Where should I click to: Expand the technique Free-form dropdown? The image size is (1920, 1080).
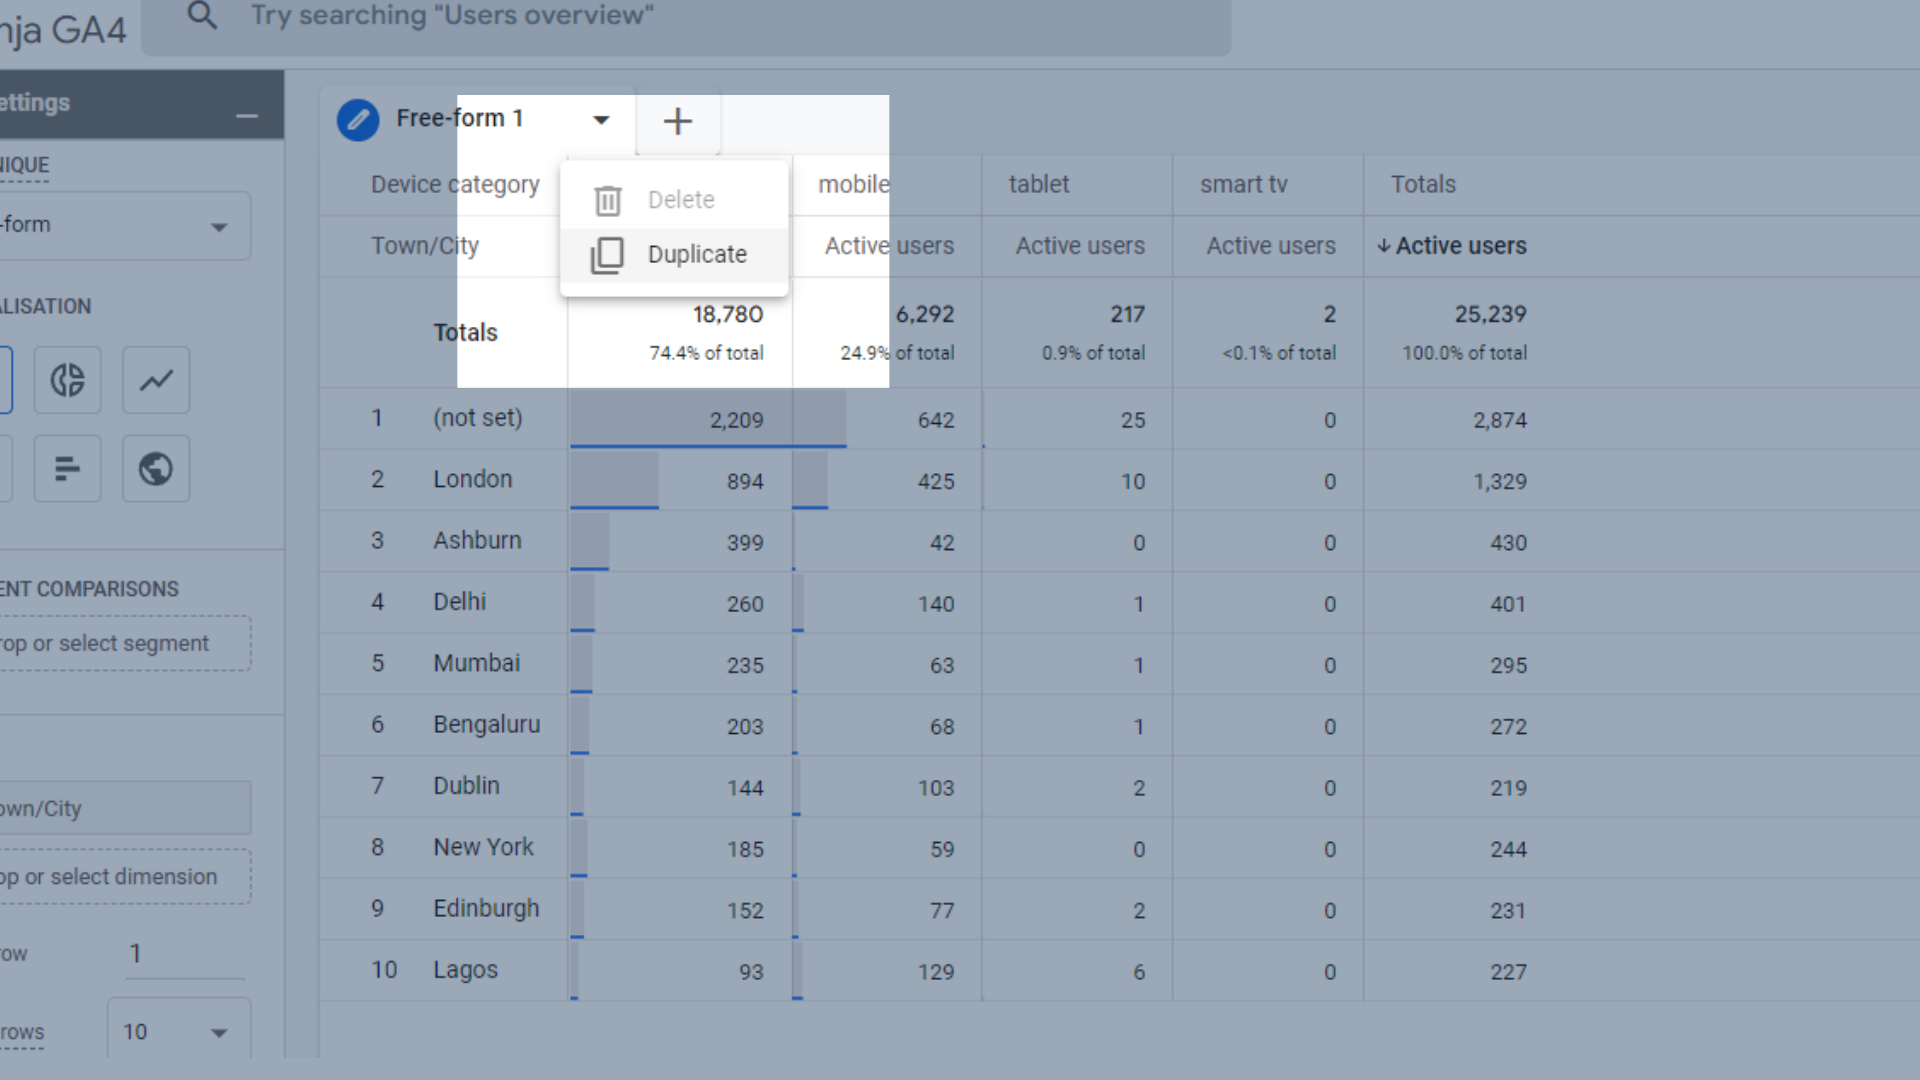(x=218, y=227)
